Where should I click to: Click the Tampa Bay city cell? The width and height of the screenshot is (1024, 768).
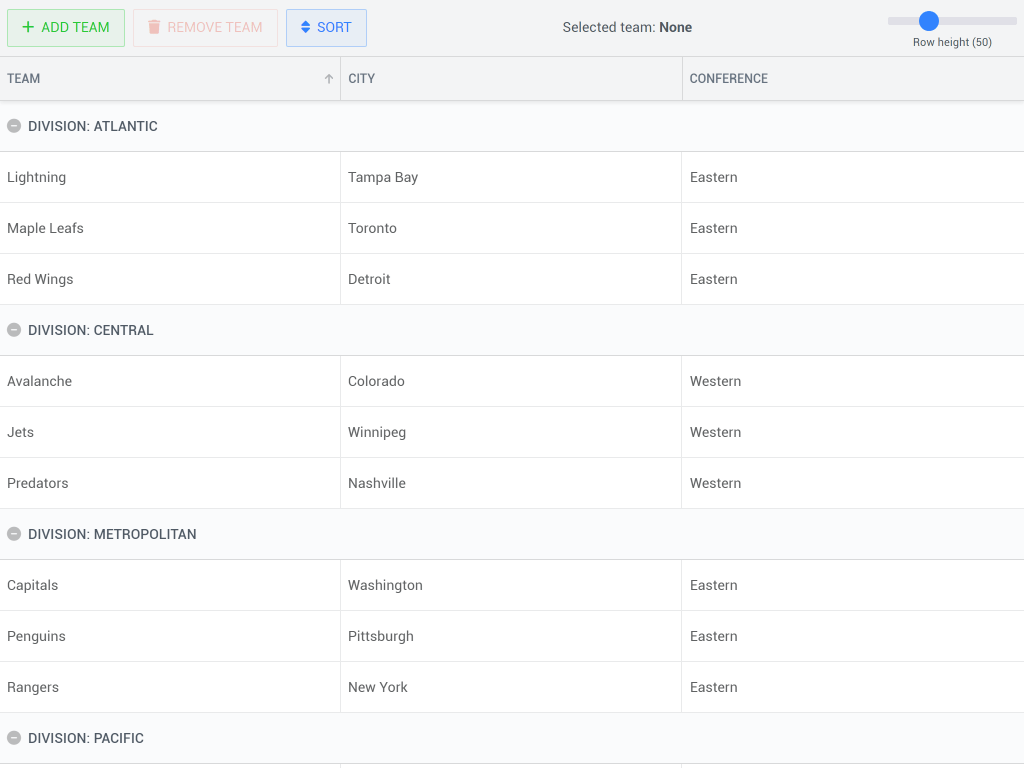[511, 177]
